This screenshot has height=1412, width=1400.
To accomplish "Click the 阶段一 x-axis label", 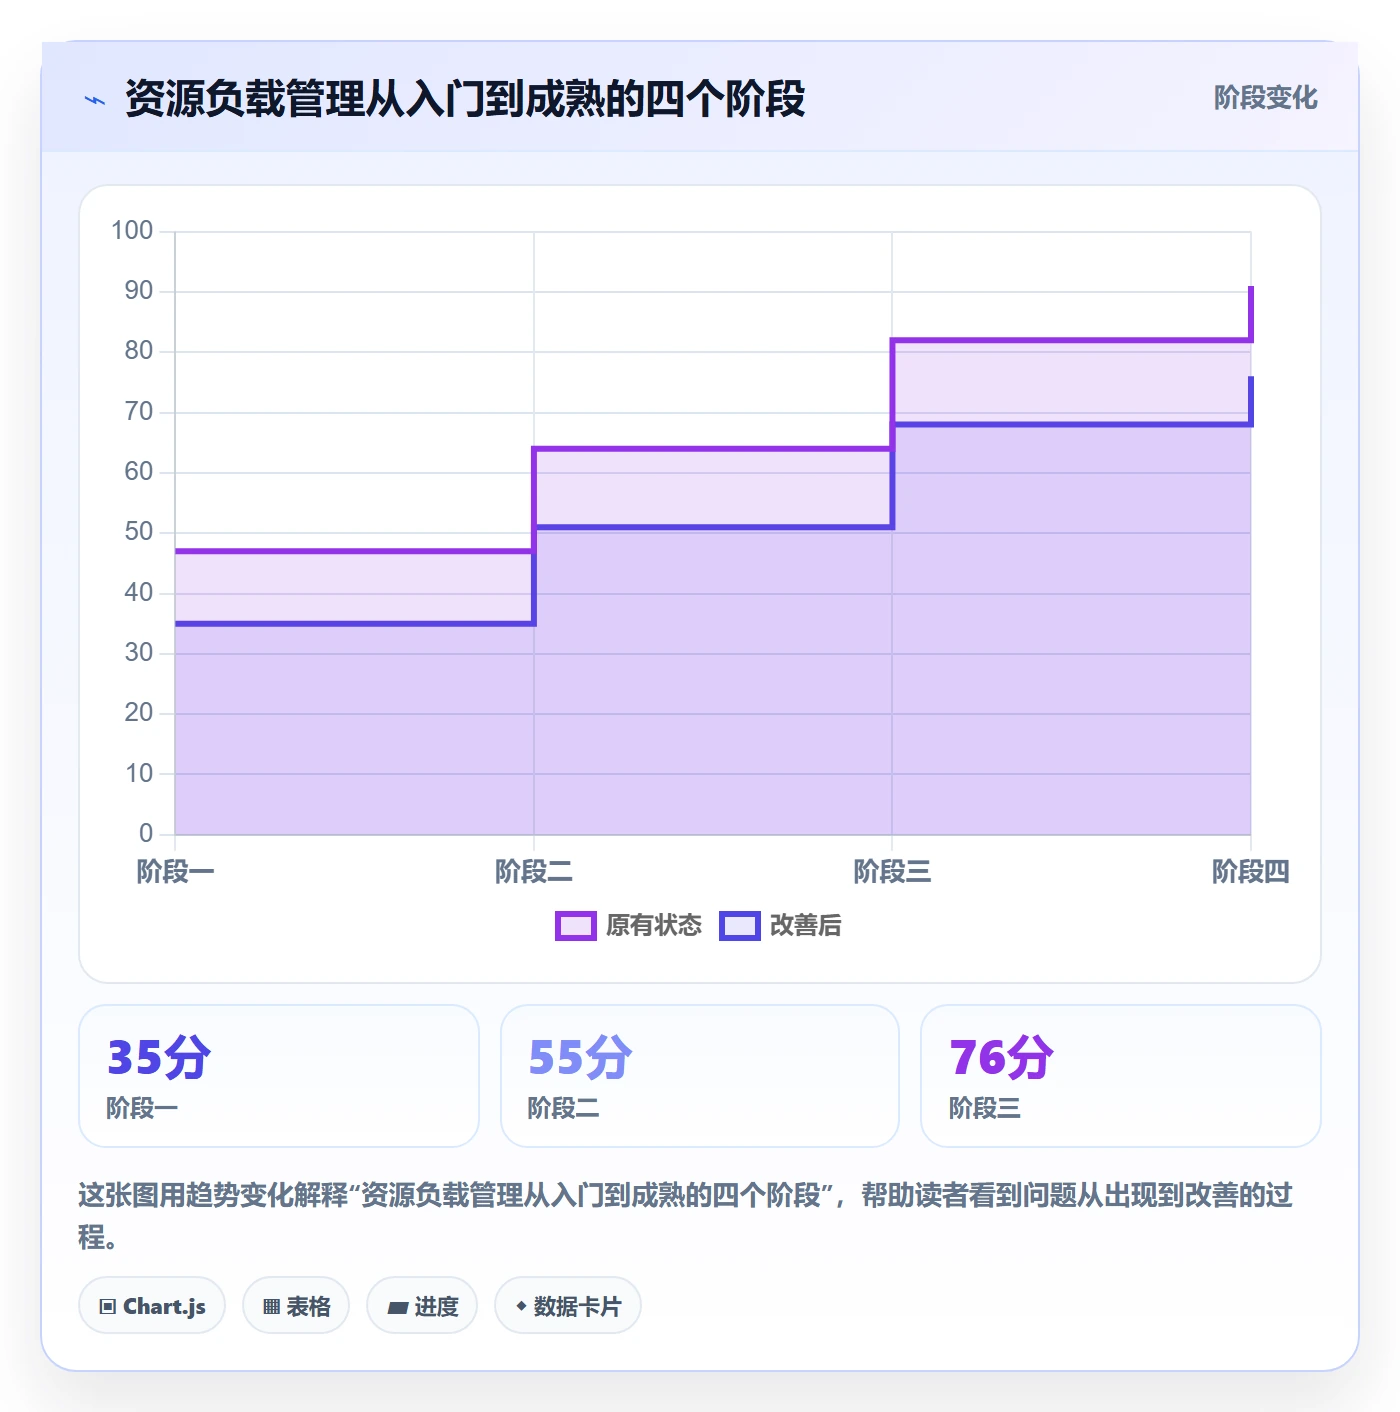I will coord(176,872).
